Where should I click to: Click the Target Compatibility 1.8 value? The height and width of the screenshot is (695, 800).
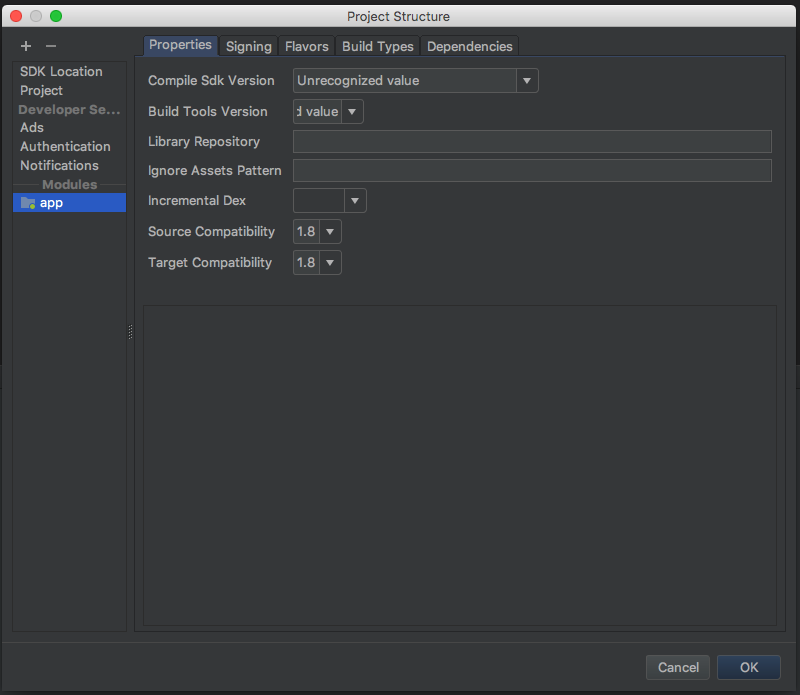(x=306, y=263)
